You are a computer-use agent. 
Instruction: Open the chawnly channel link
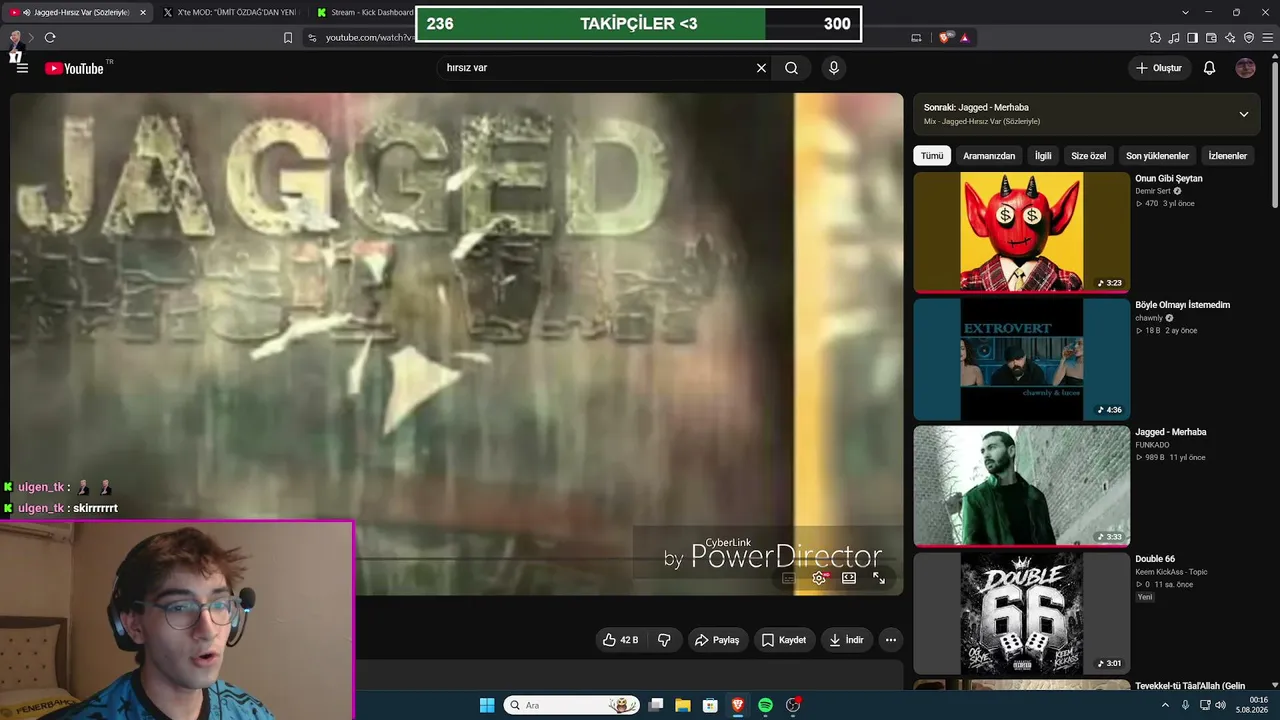click(x=1149, y=318)
